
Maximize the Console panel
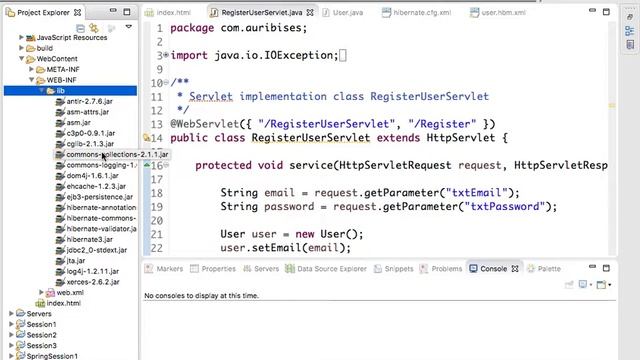click(x=606, y=268)
